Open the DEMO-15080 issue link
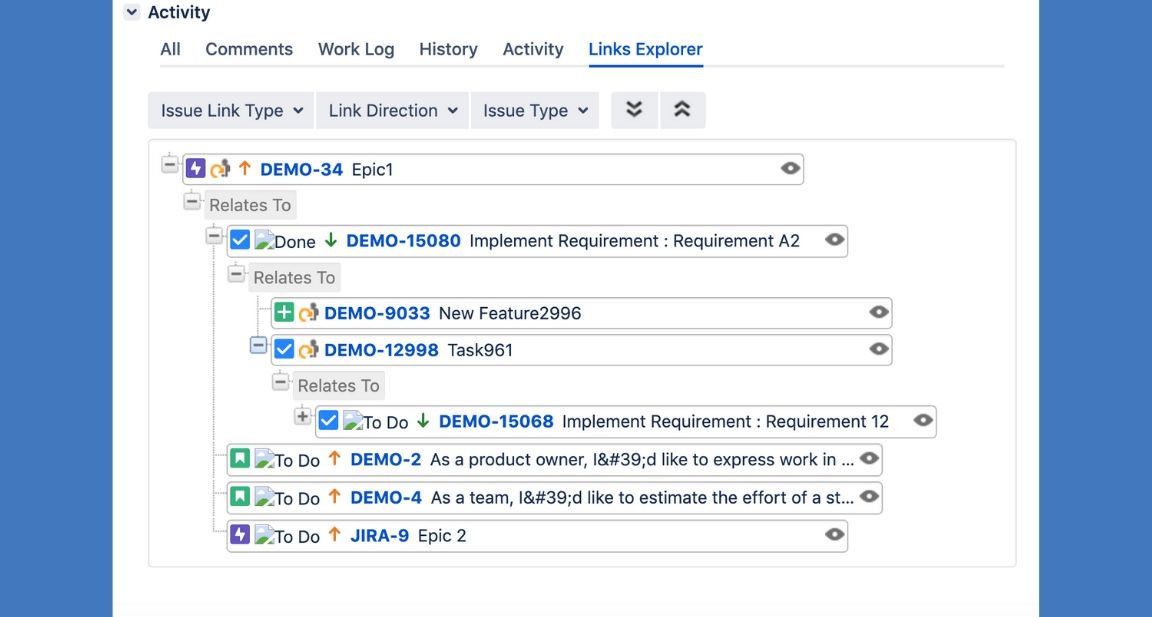This screenshot has height=617, width=1152. 403,241
